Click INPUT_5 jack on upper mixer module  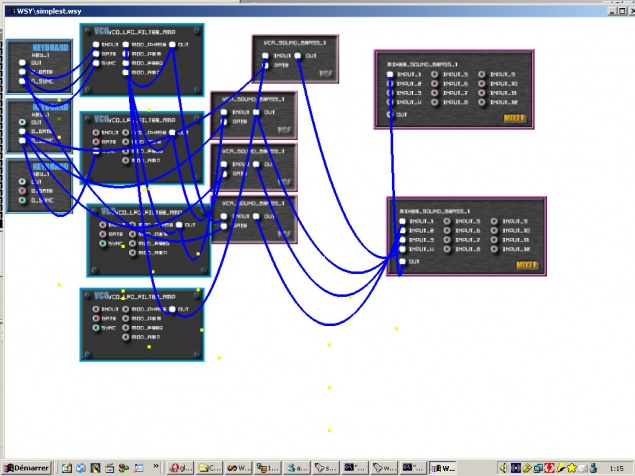click(436, 74)
